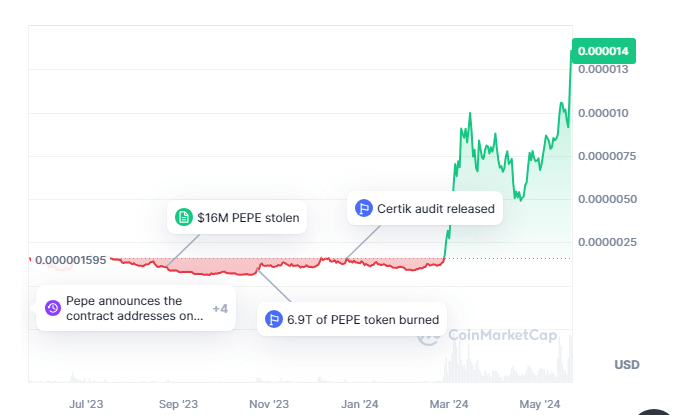The image size is (674, 415).
Task: Click the green document icon for PEPE stolen
Action: [183, 217]
